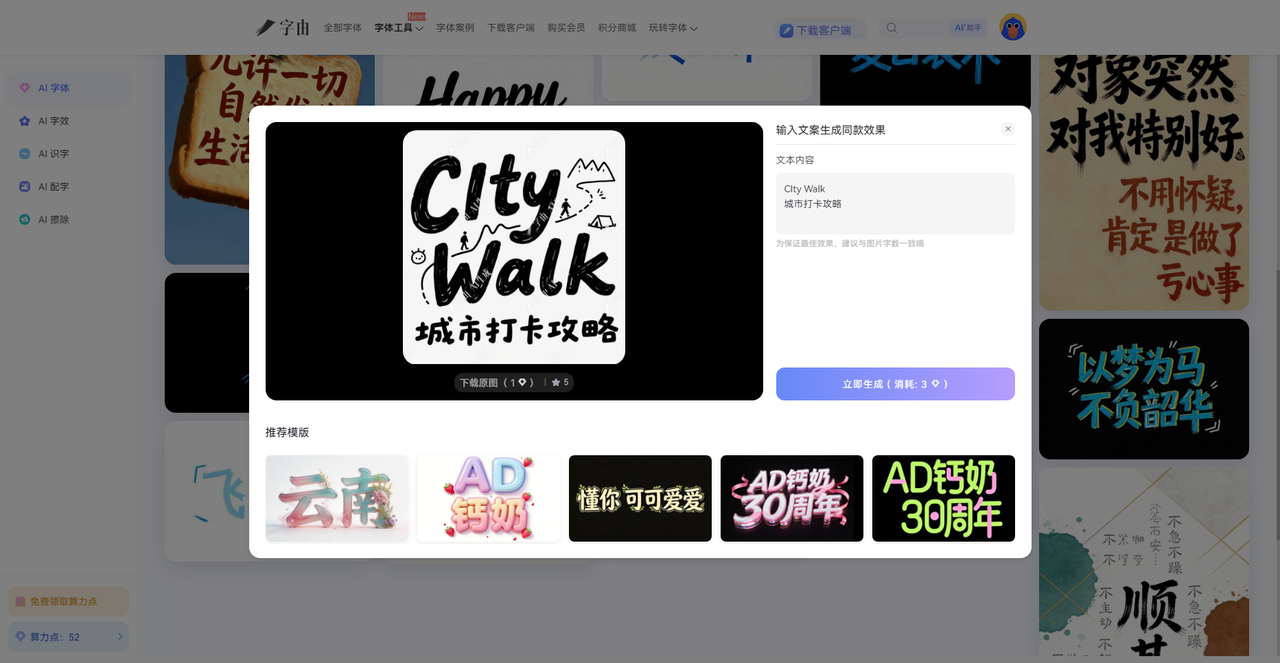This screenshot has width=1280, height=663.
Task: Click the search magnifier icon
Action: (892, 28)
